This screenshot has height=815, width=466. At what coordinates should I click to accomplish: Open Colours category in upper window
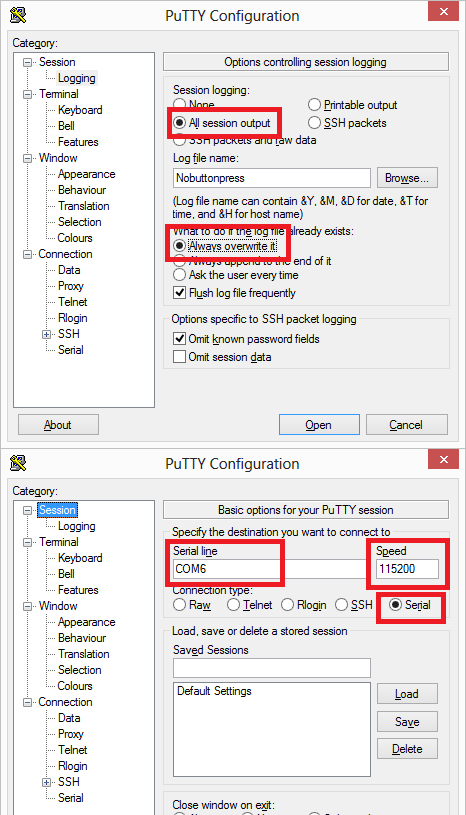click(75, 238)
